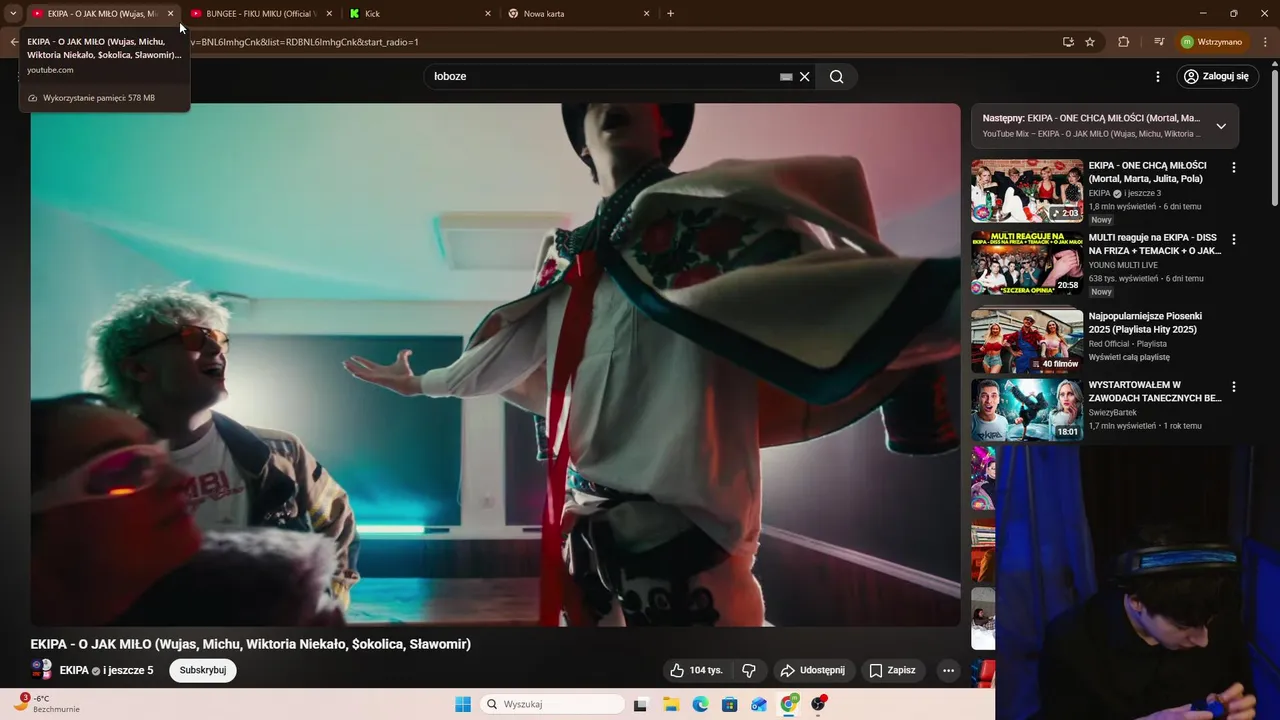1280x720 pixels.
Task: Open the on-screen keyboard in search box
Action: 786,76
